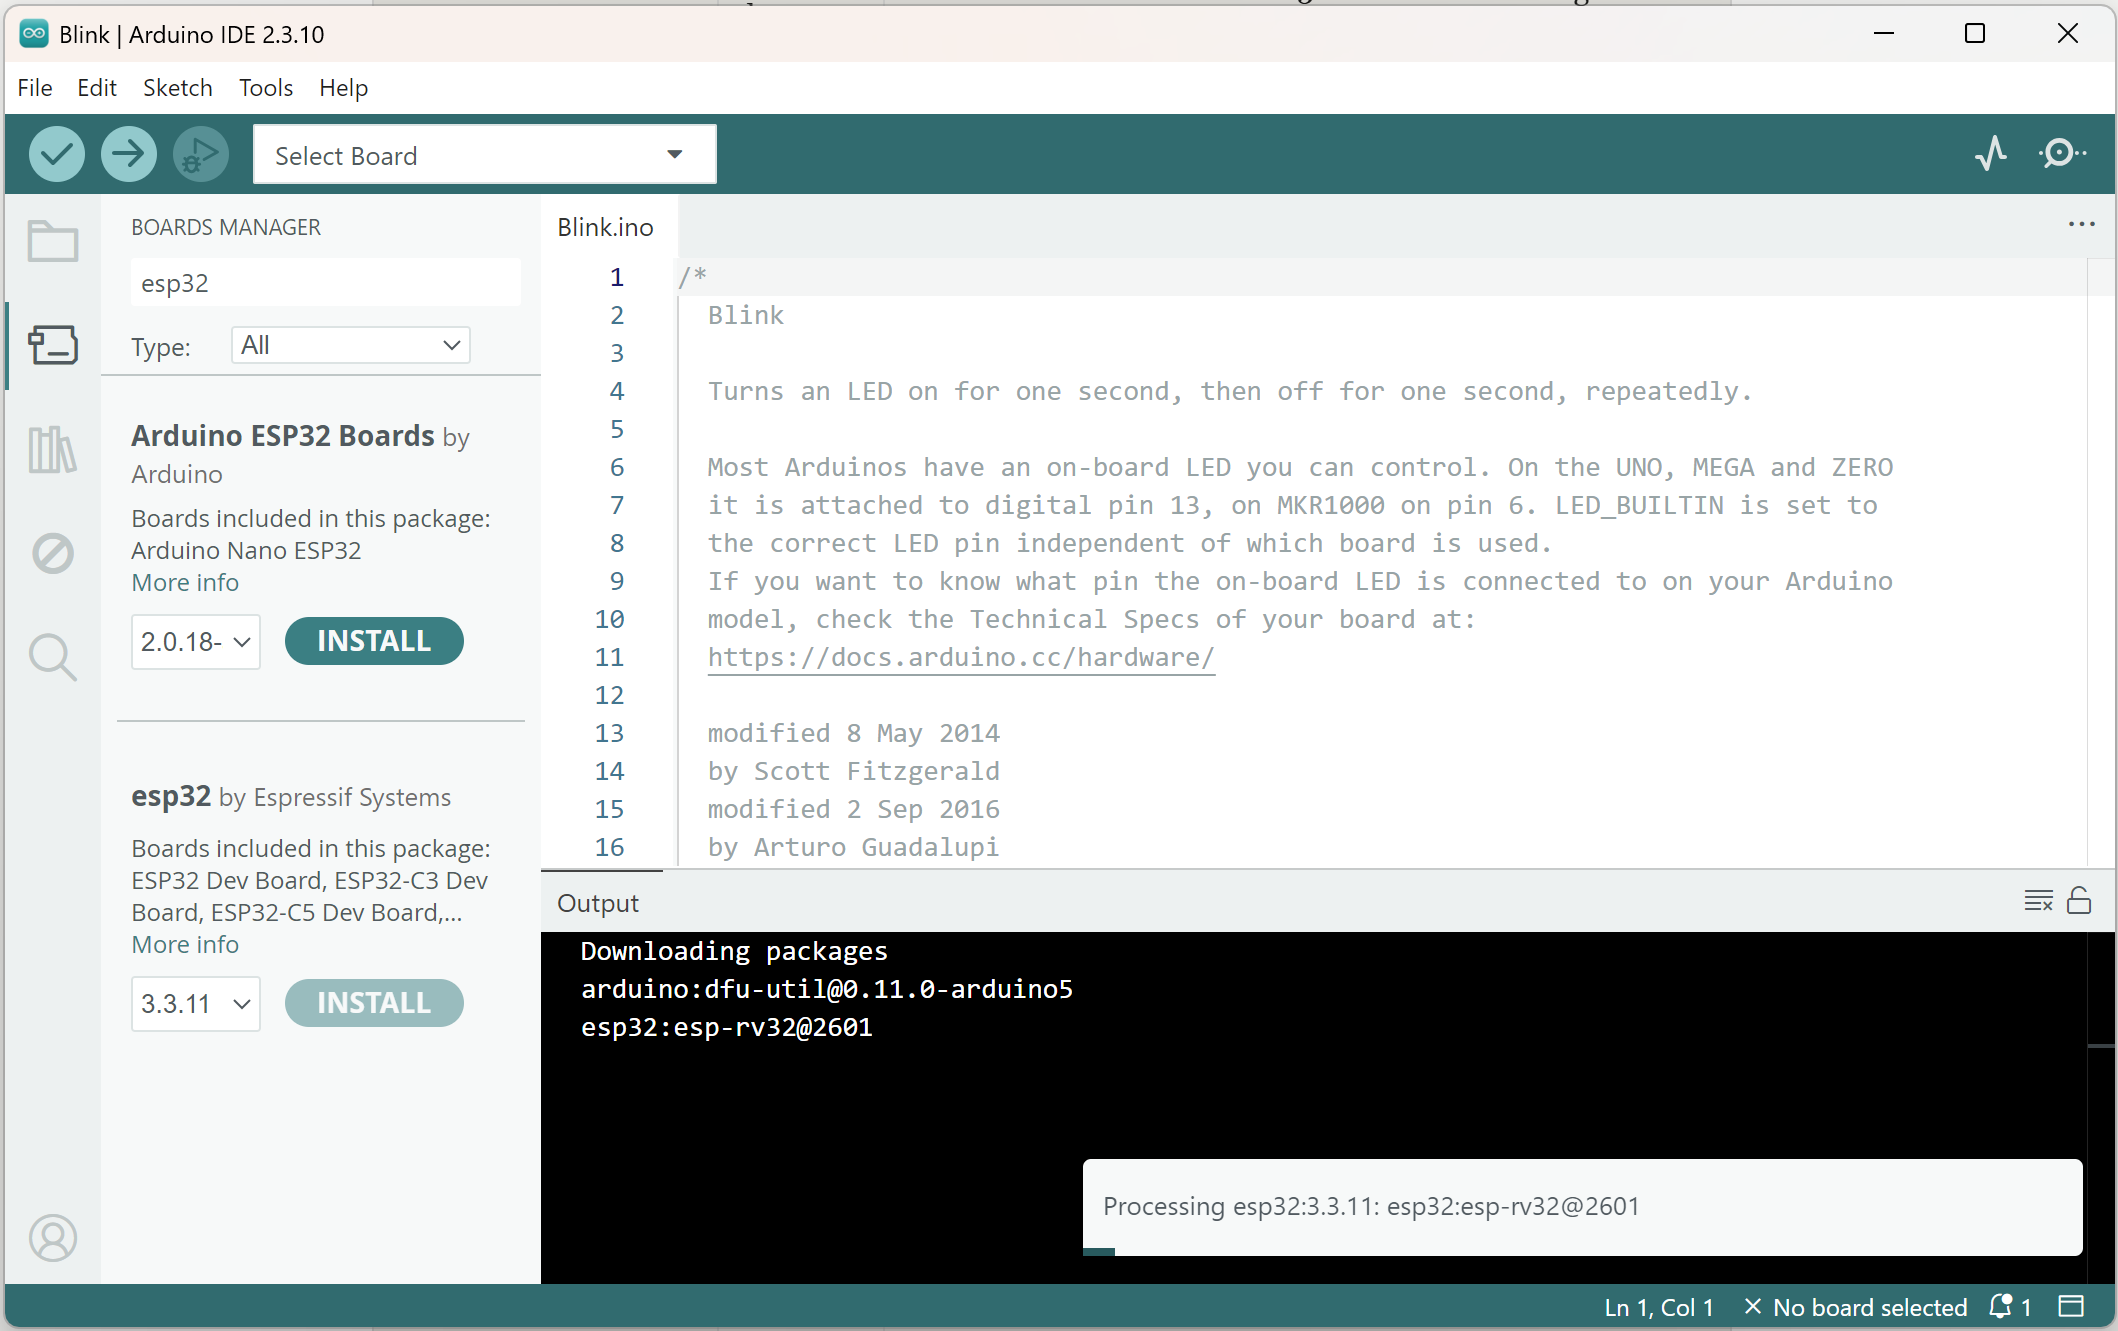The width and height of the screenshot is (2118, 1331).
Task: Open More info for Arduino ESP32 Boards
Action: click(185, 583)
